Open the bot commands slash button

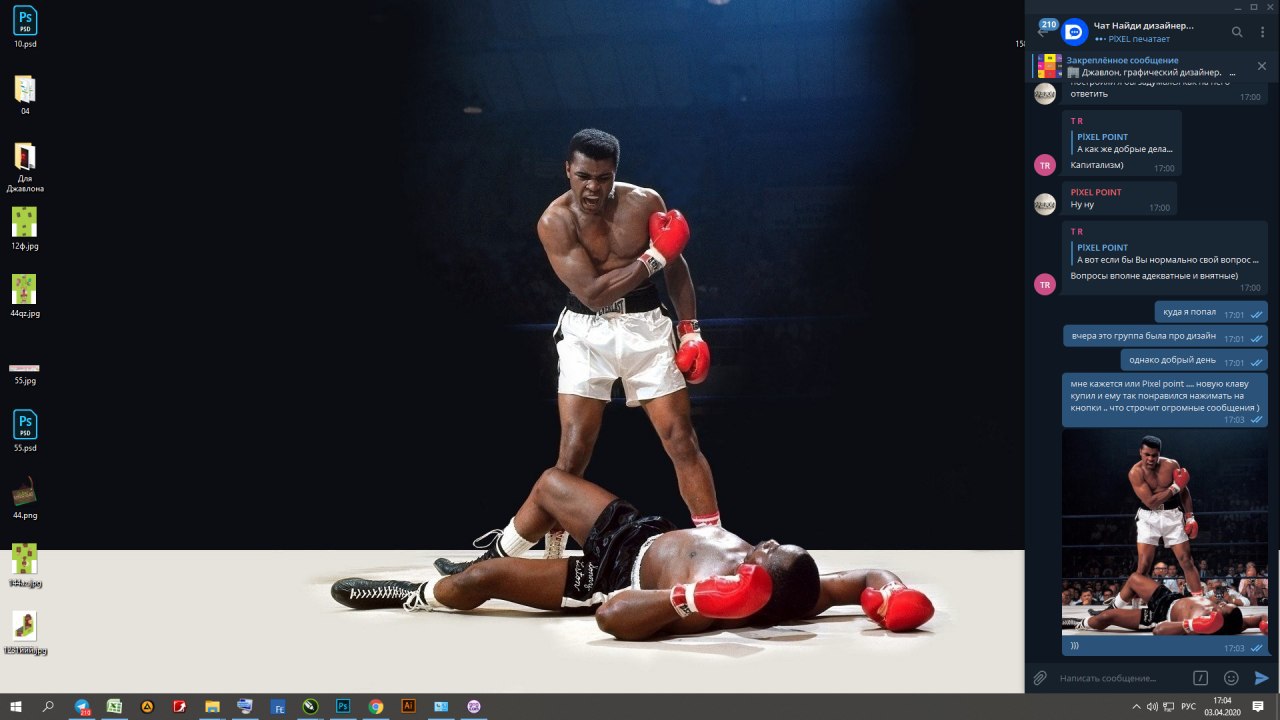1201,678
